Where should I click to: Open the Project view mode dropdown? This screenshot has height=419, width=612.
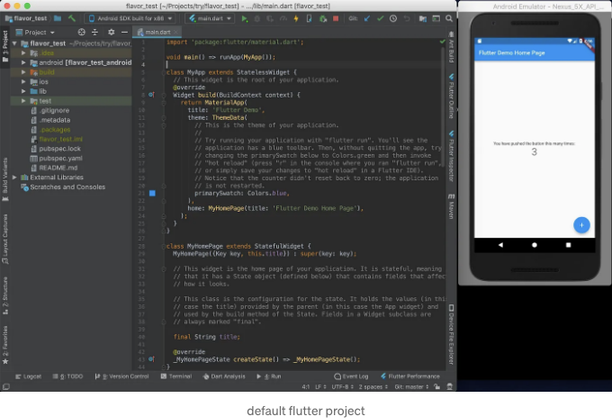pyautogui.click(x=35, y=32)
